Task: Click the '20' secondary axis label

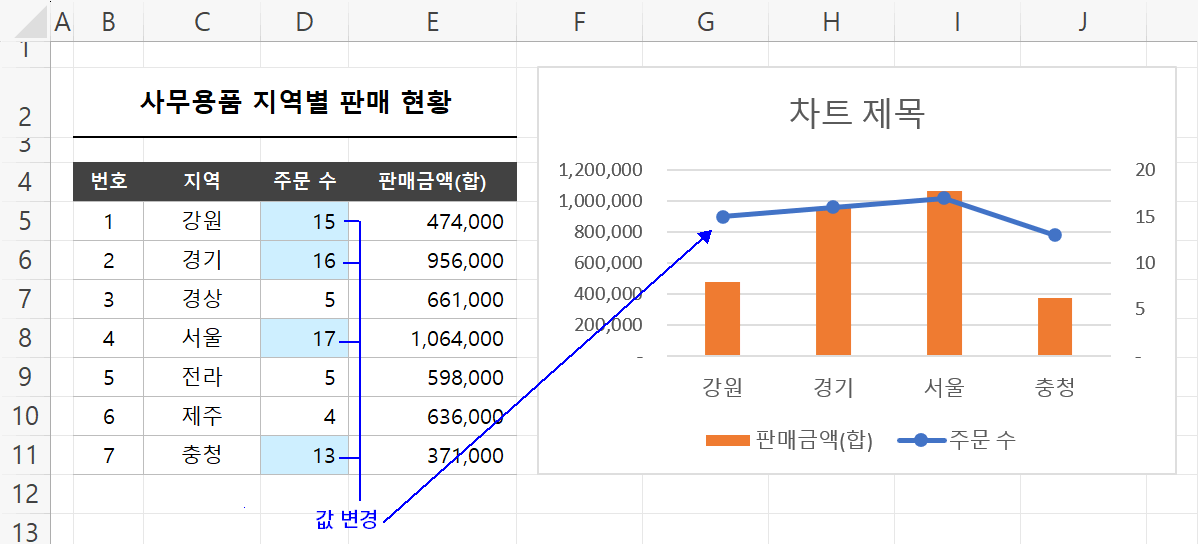Action: (x=1145, y=170)
